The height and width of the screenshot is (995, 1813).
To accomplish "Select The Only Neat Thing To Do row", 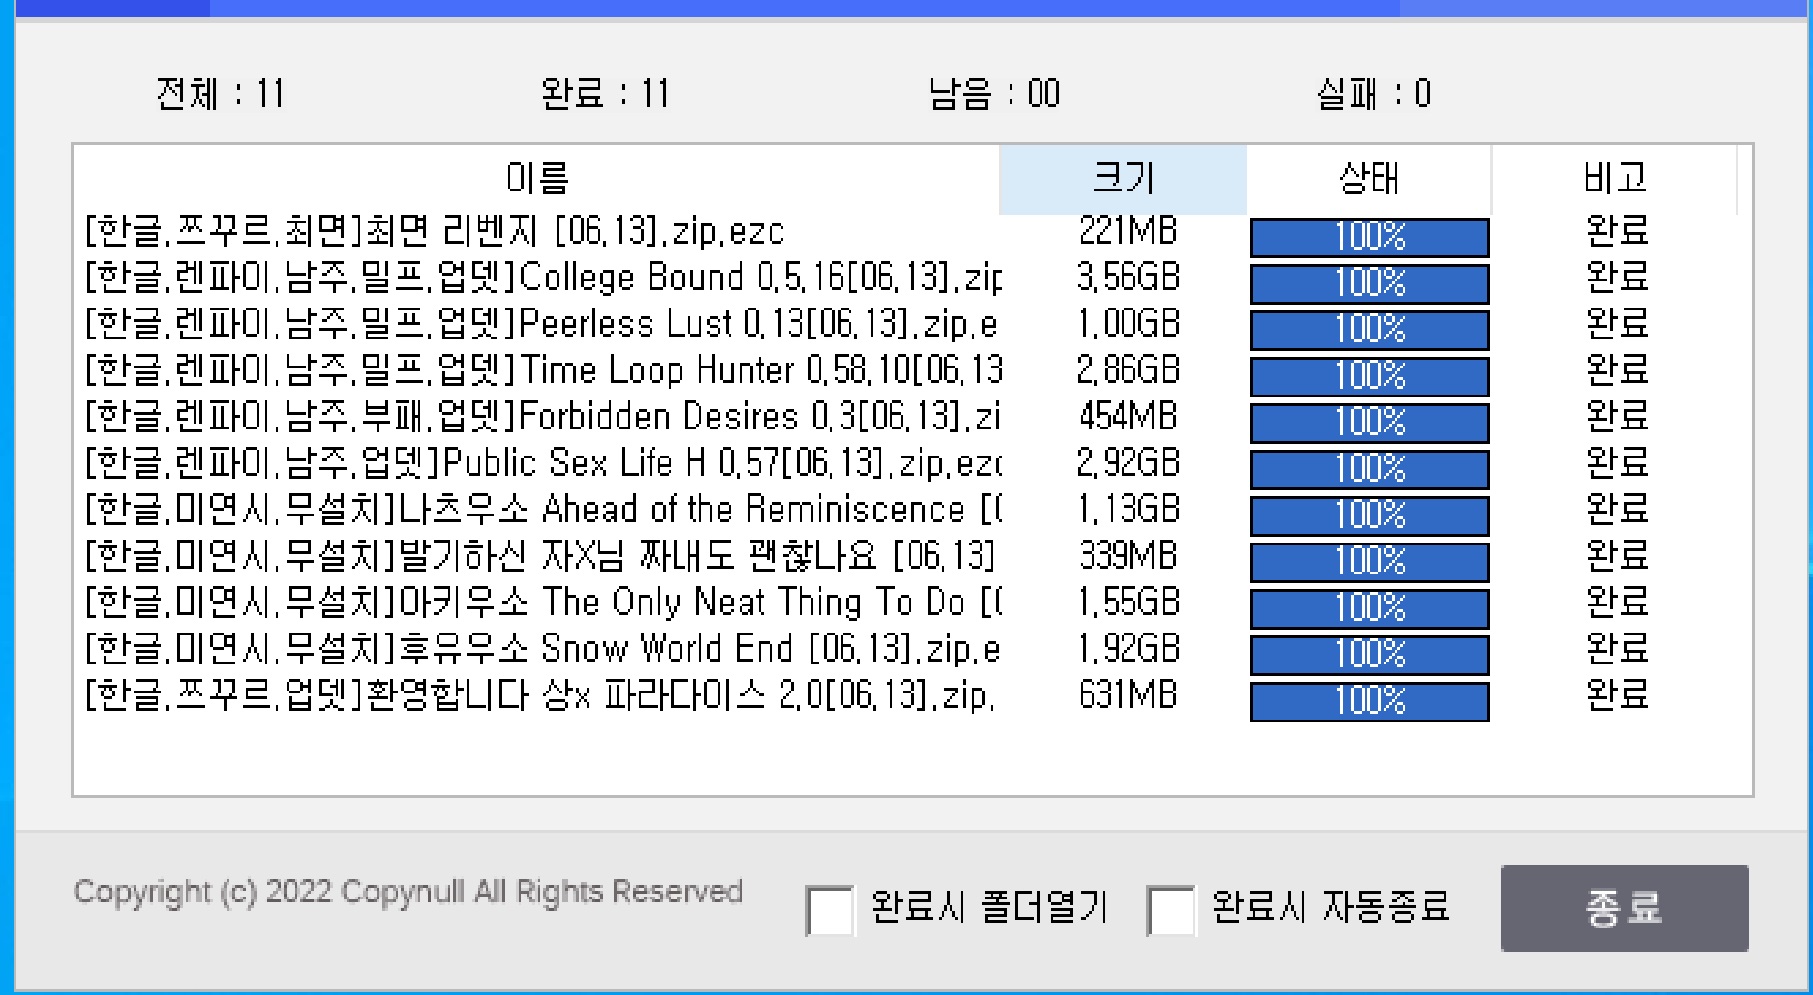I will click(542, 602).
